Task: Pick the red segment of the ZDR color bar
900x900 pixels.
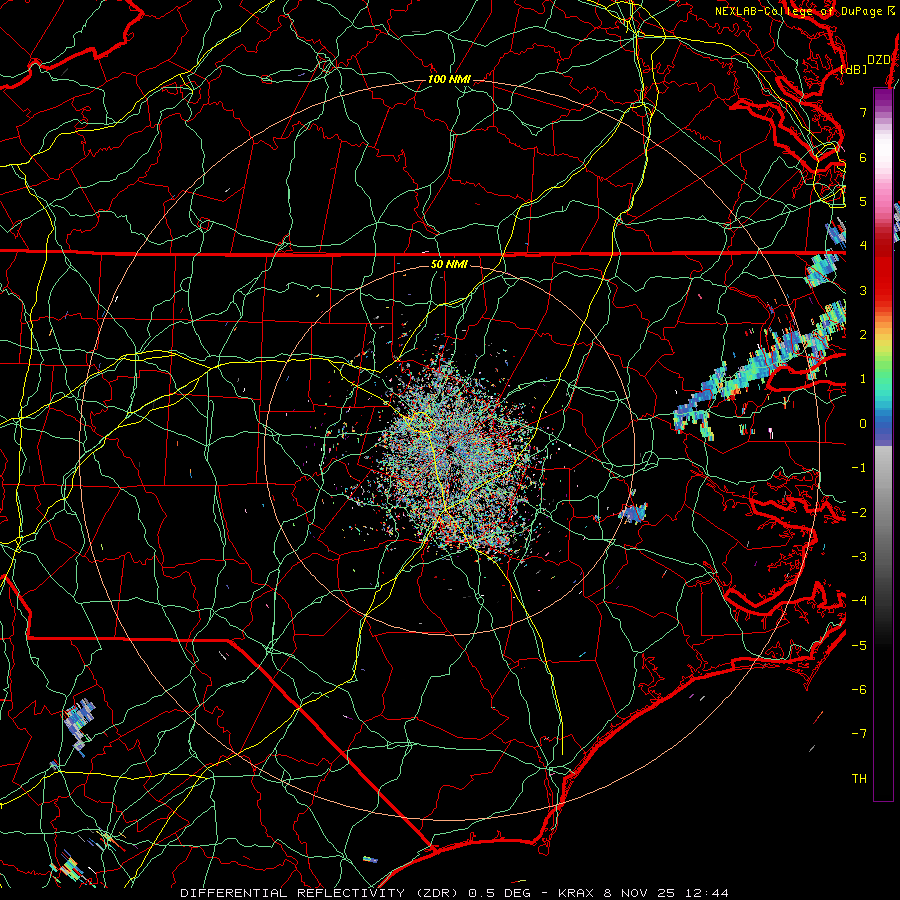Action: point(883,273)
